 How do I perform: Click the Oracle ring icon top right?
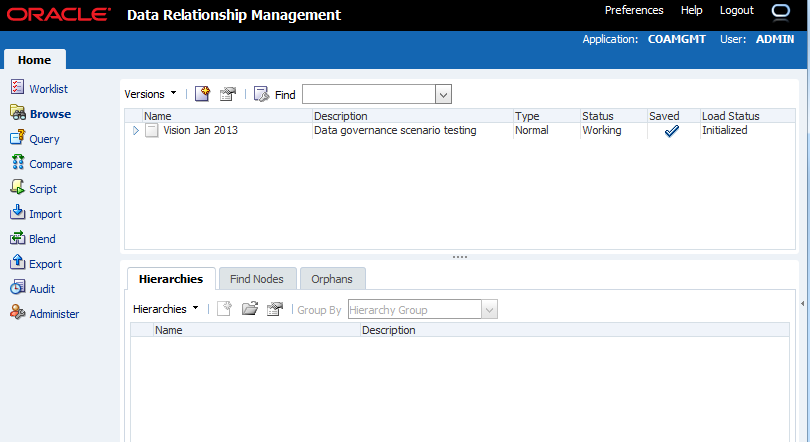(x=781, y=11)
